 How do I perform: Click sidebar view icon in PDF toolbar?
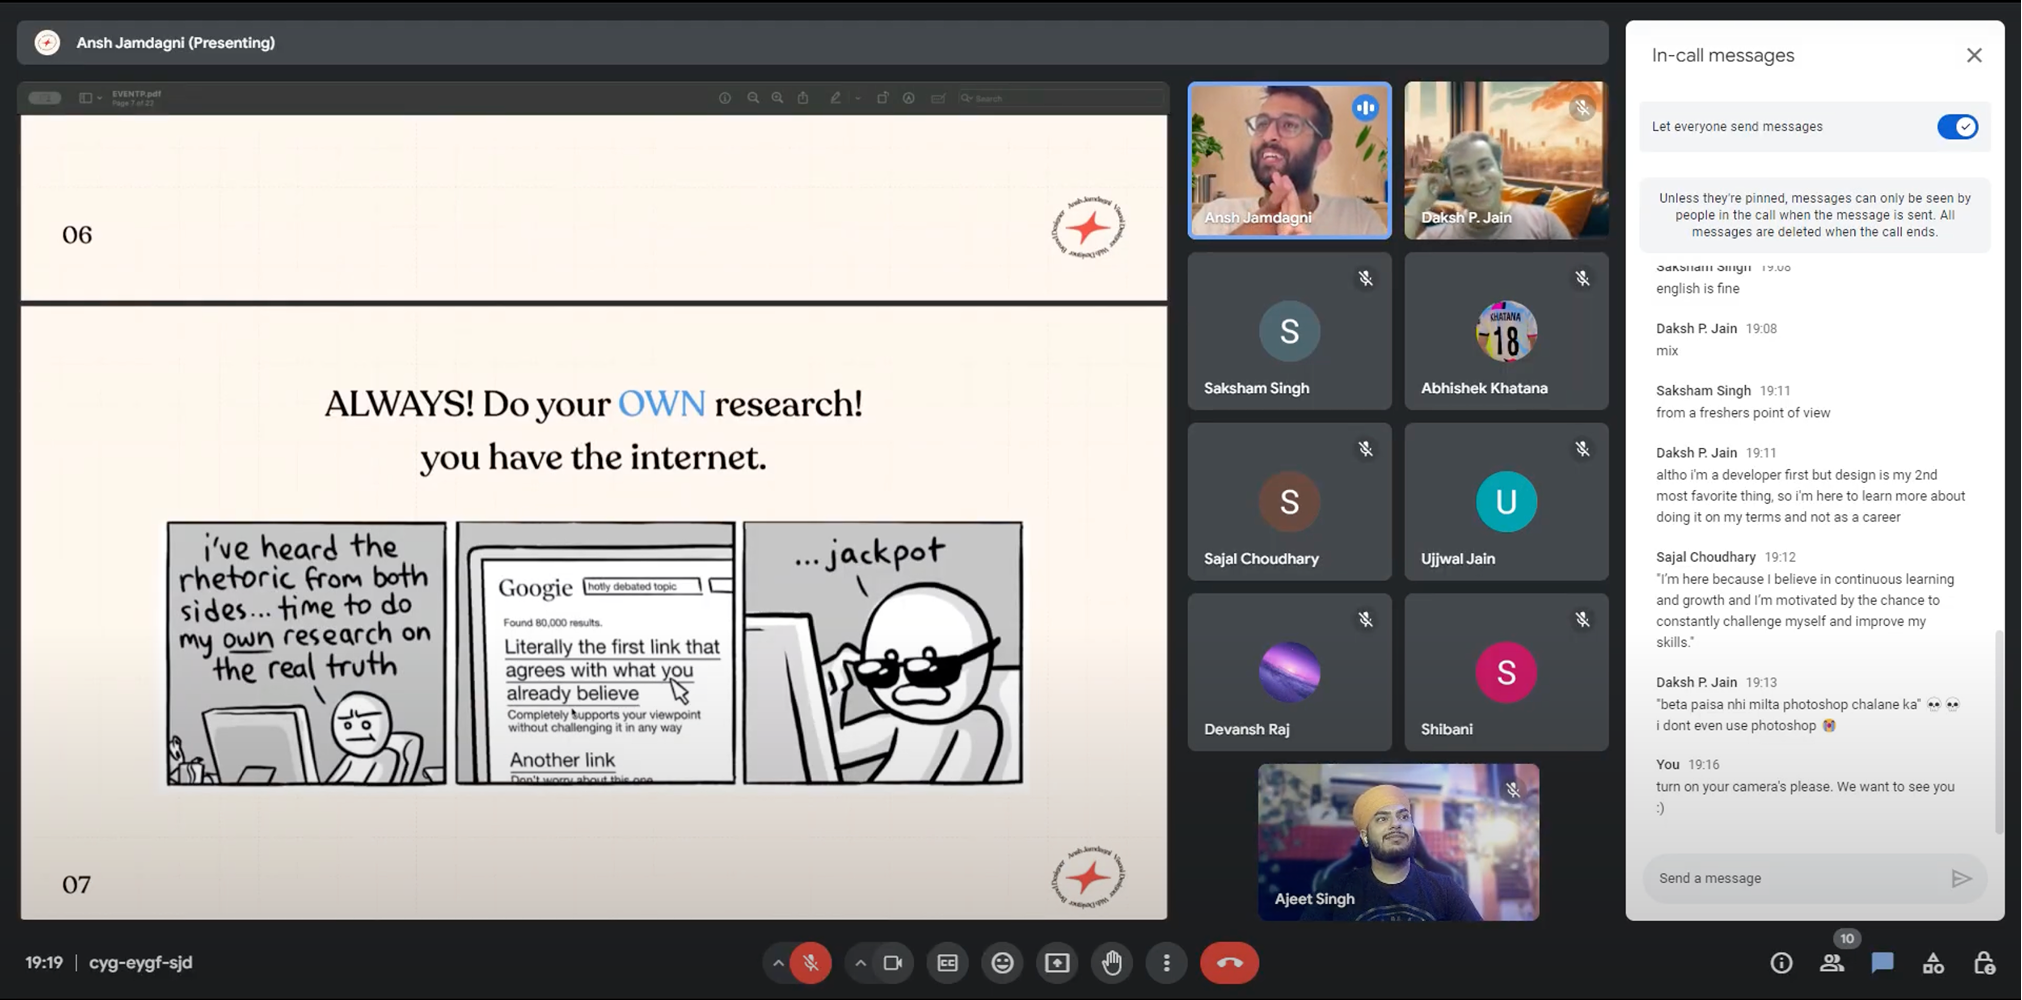tap(87, 98)
